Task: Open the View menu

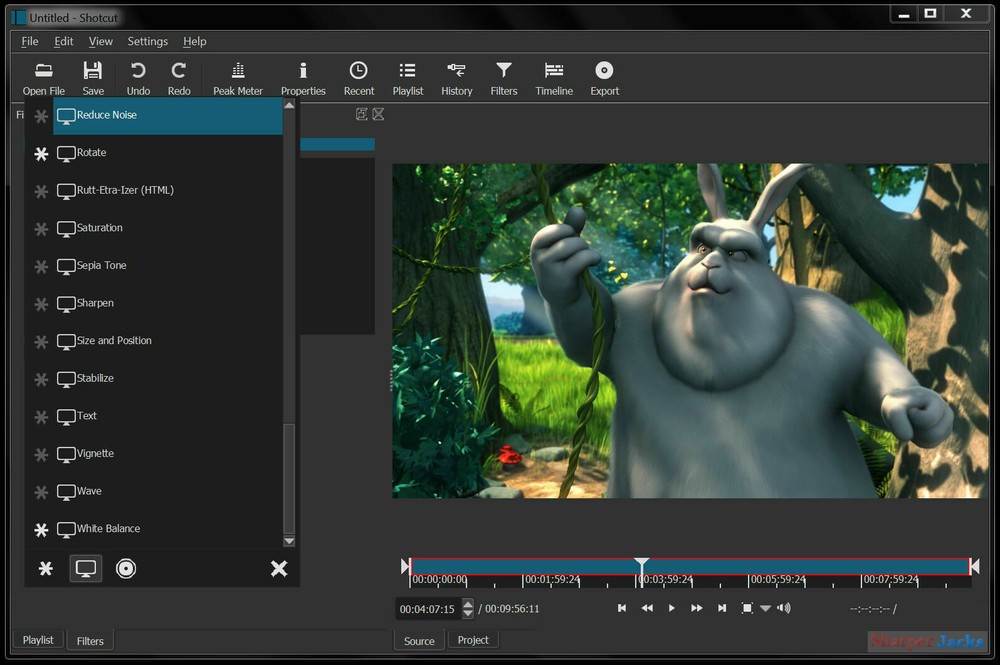Action: tap(100, 41)
